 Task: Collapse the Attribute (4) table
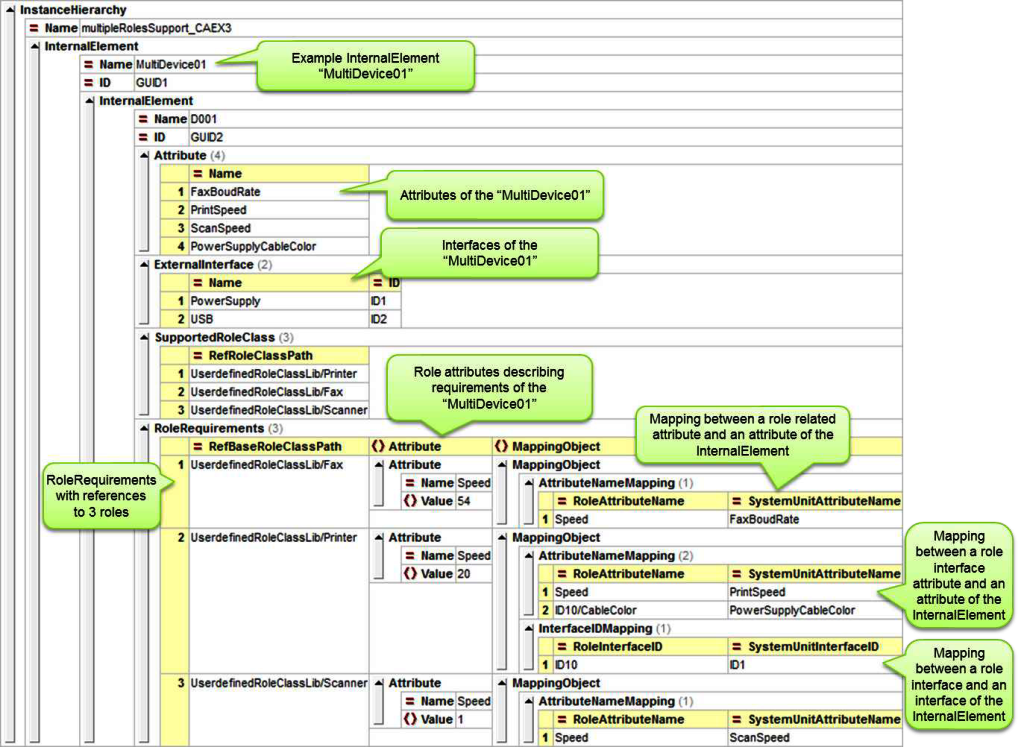click(x=144, y=156)
